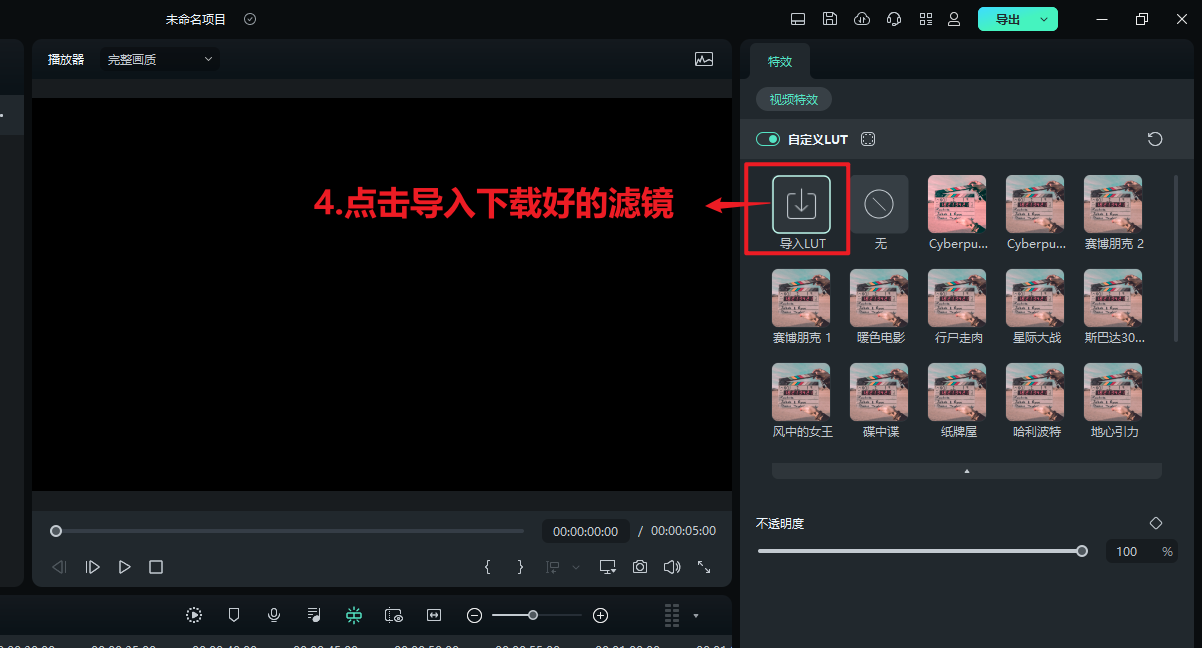Open the audio music tool in the toolbar

314,615
